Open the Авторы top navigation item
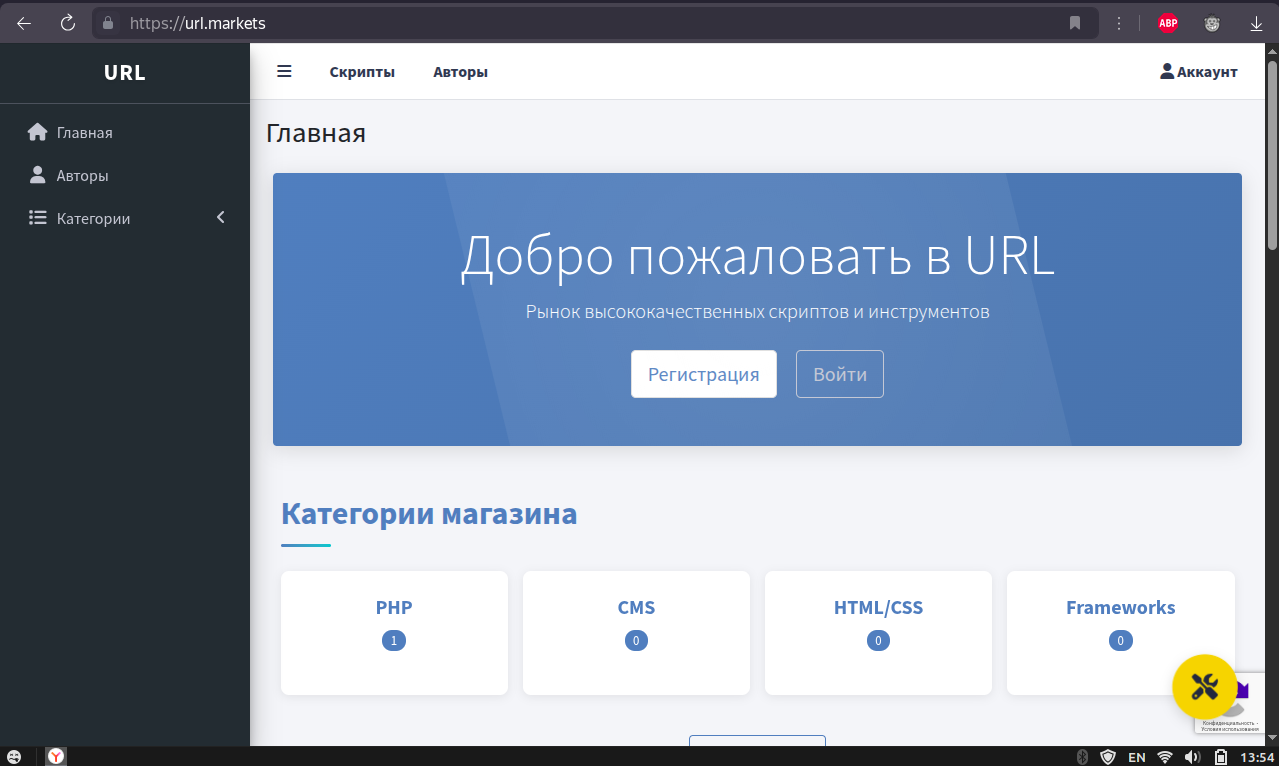Viewport: 1279px width, 766px height. (x=460, y=72)
